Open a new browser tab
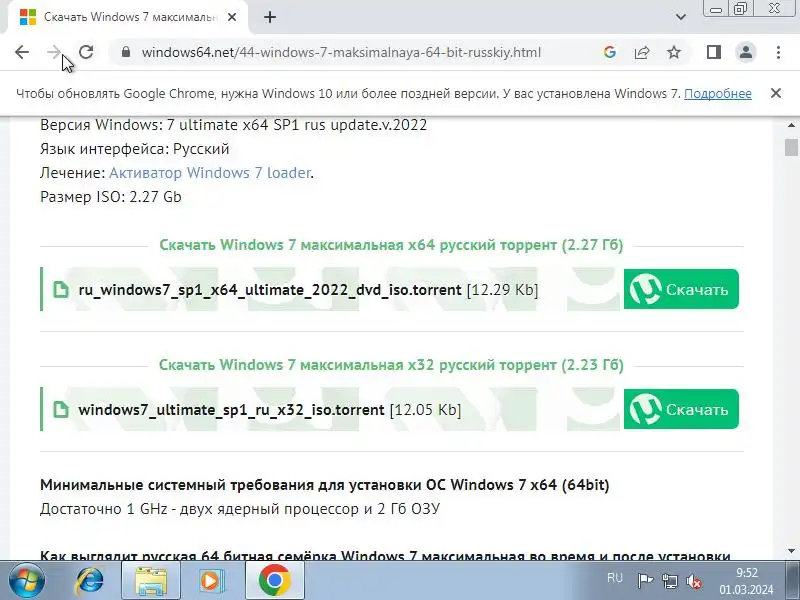The width and height of the screenshot is (800, 600). click(x=270, y=17)
